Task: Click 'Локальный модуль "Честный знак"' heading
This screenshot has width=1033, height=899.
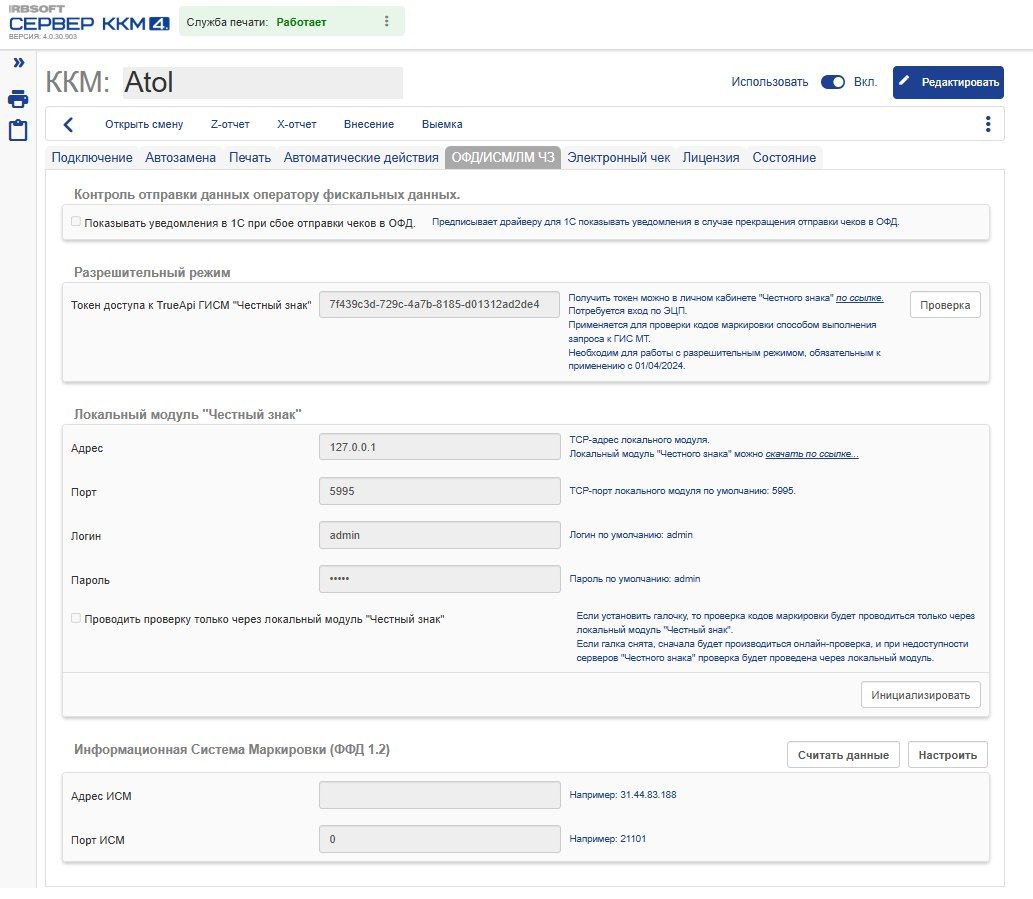Action: [188, 414]
